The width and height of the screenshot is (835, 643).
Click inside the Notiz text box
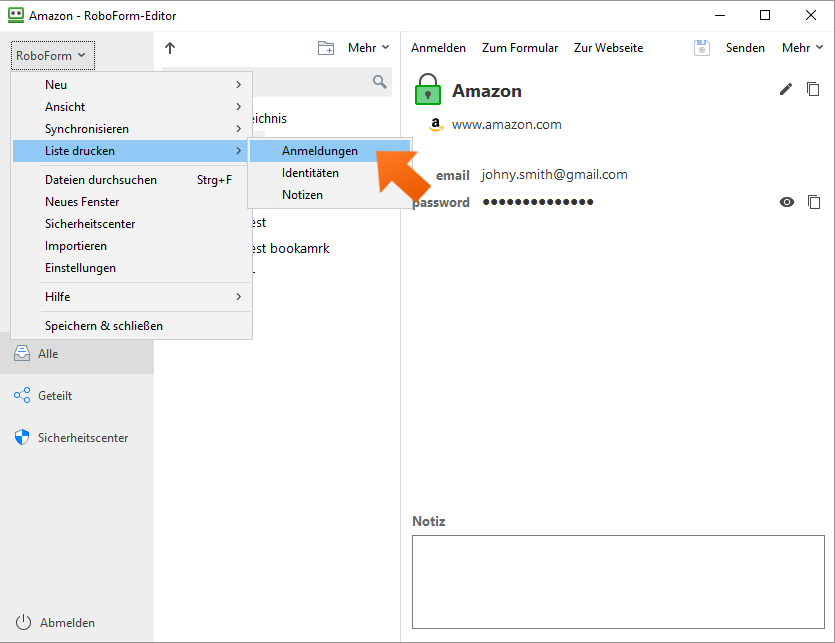[618, 582]
